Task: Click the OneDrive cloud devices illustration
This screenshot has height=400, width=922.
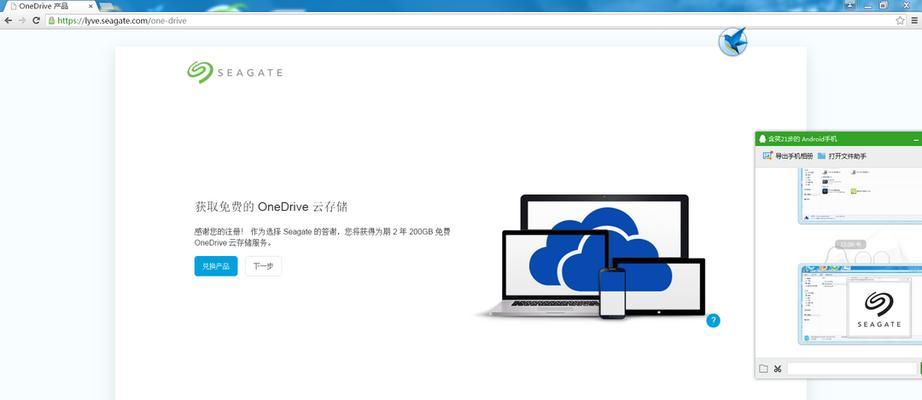Action: [x=590, y=256]
